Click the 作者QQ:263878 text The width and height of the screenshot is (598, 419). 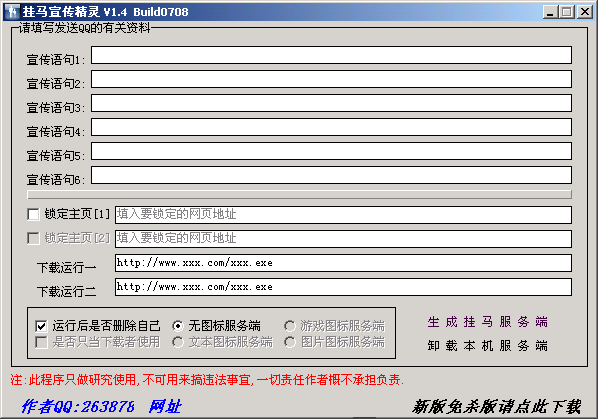click(78, 407)
